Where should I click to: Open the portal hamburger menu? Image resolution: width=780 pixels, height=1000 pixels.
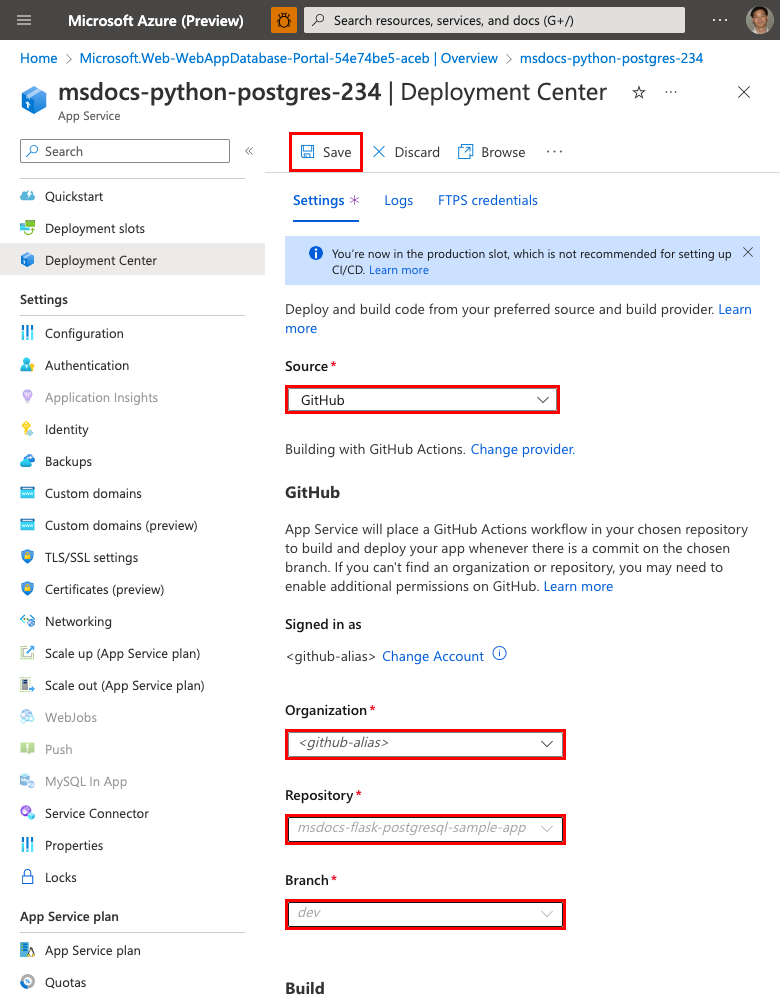[24, 19]
